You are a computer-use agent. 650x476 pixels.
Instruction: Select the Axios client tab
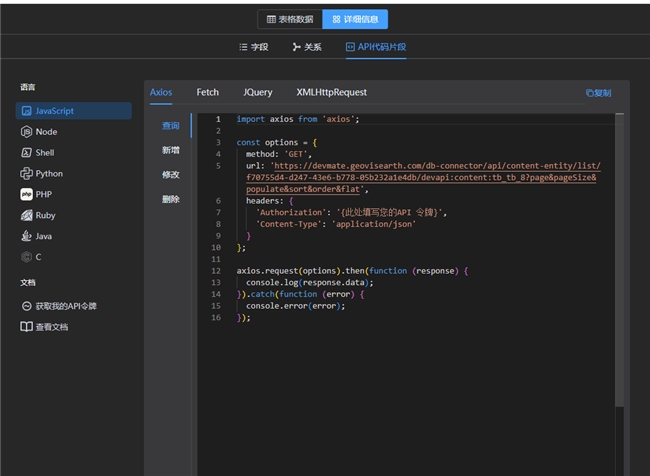pyautogui.click(x=161, y=92)
